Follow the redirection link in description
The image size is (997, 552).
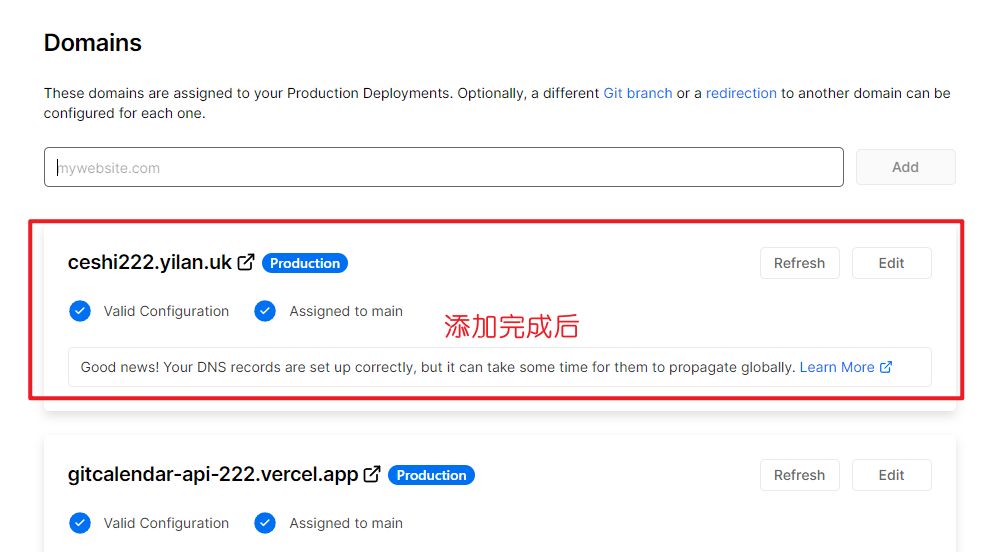740,93
